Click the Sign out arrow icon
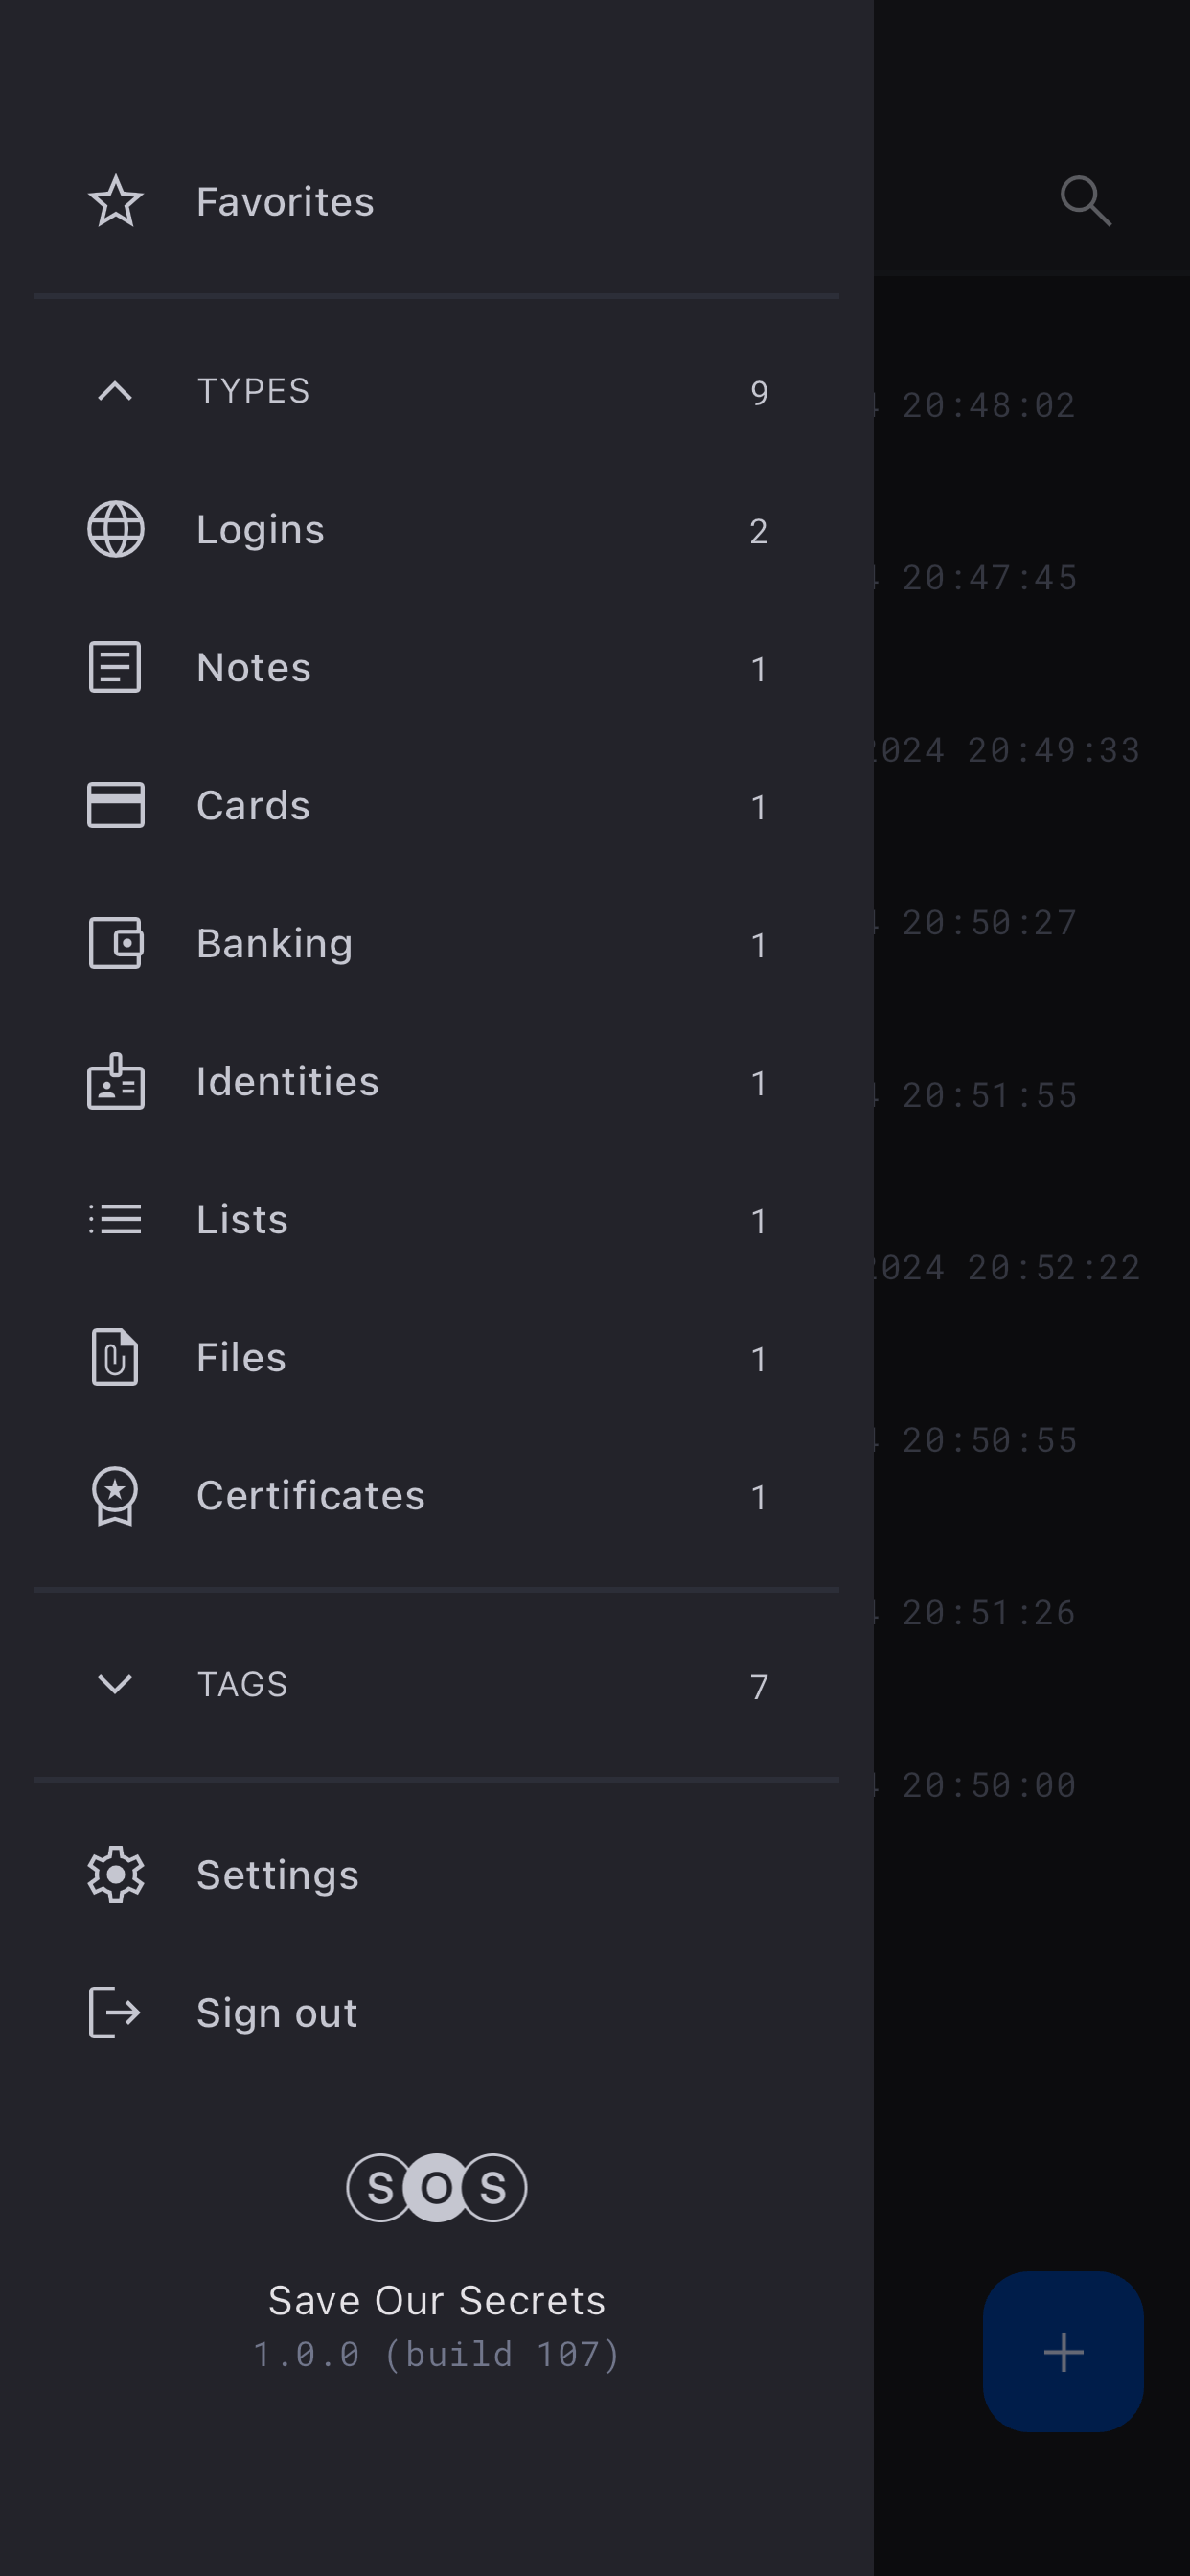Viewport: 1190px width, 2576px height. (x=116, y=2012)
